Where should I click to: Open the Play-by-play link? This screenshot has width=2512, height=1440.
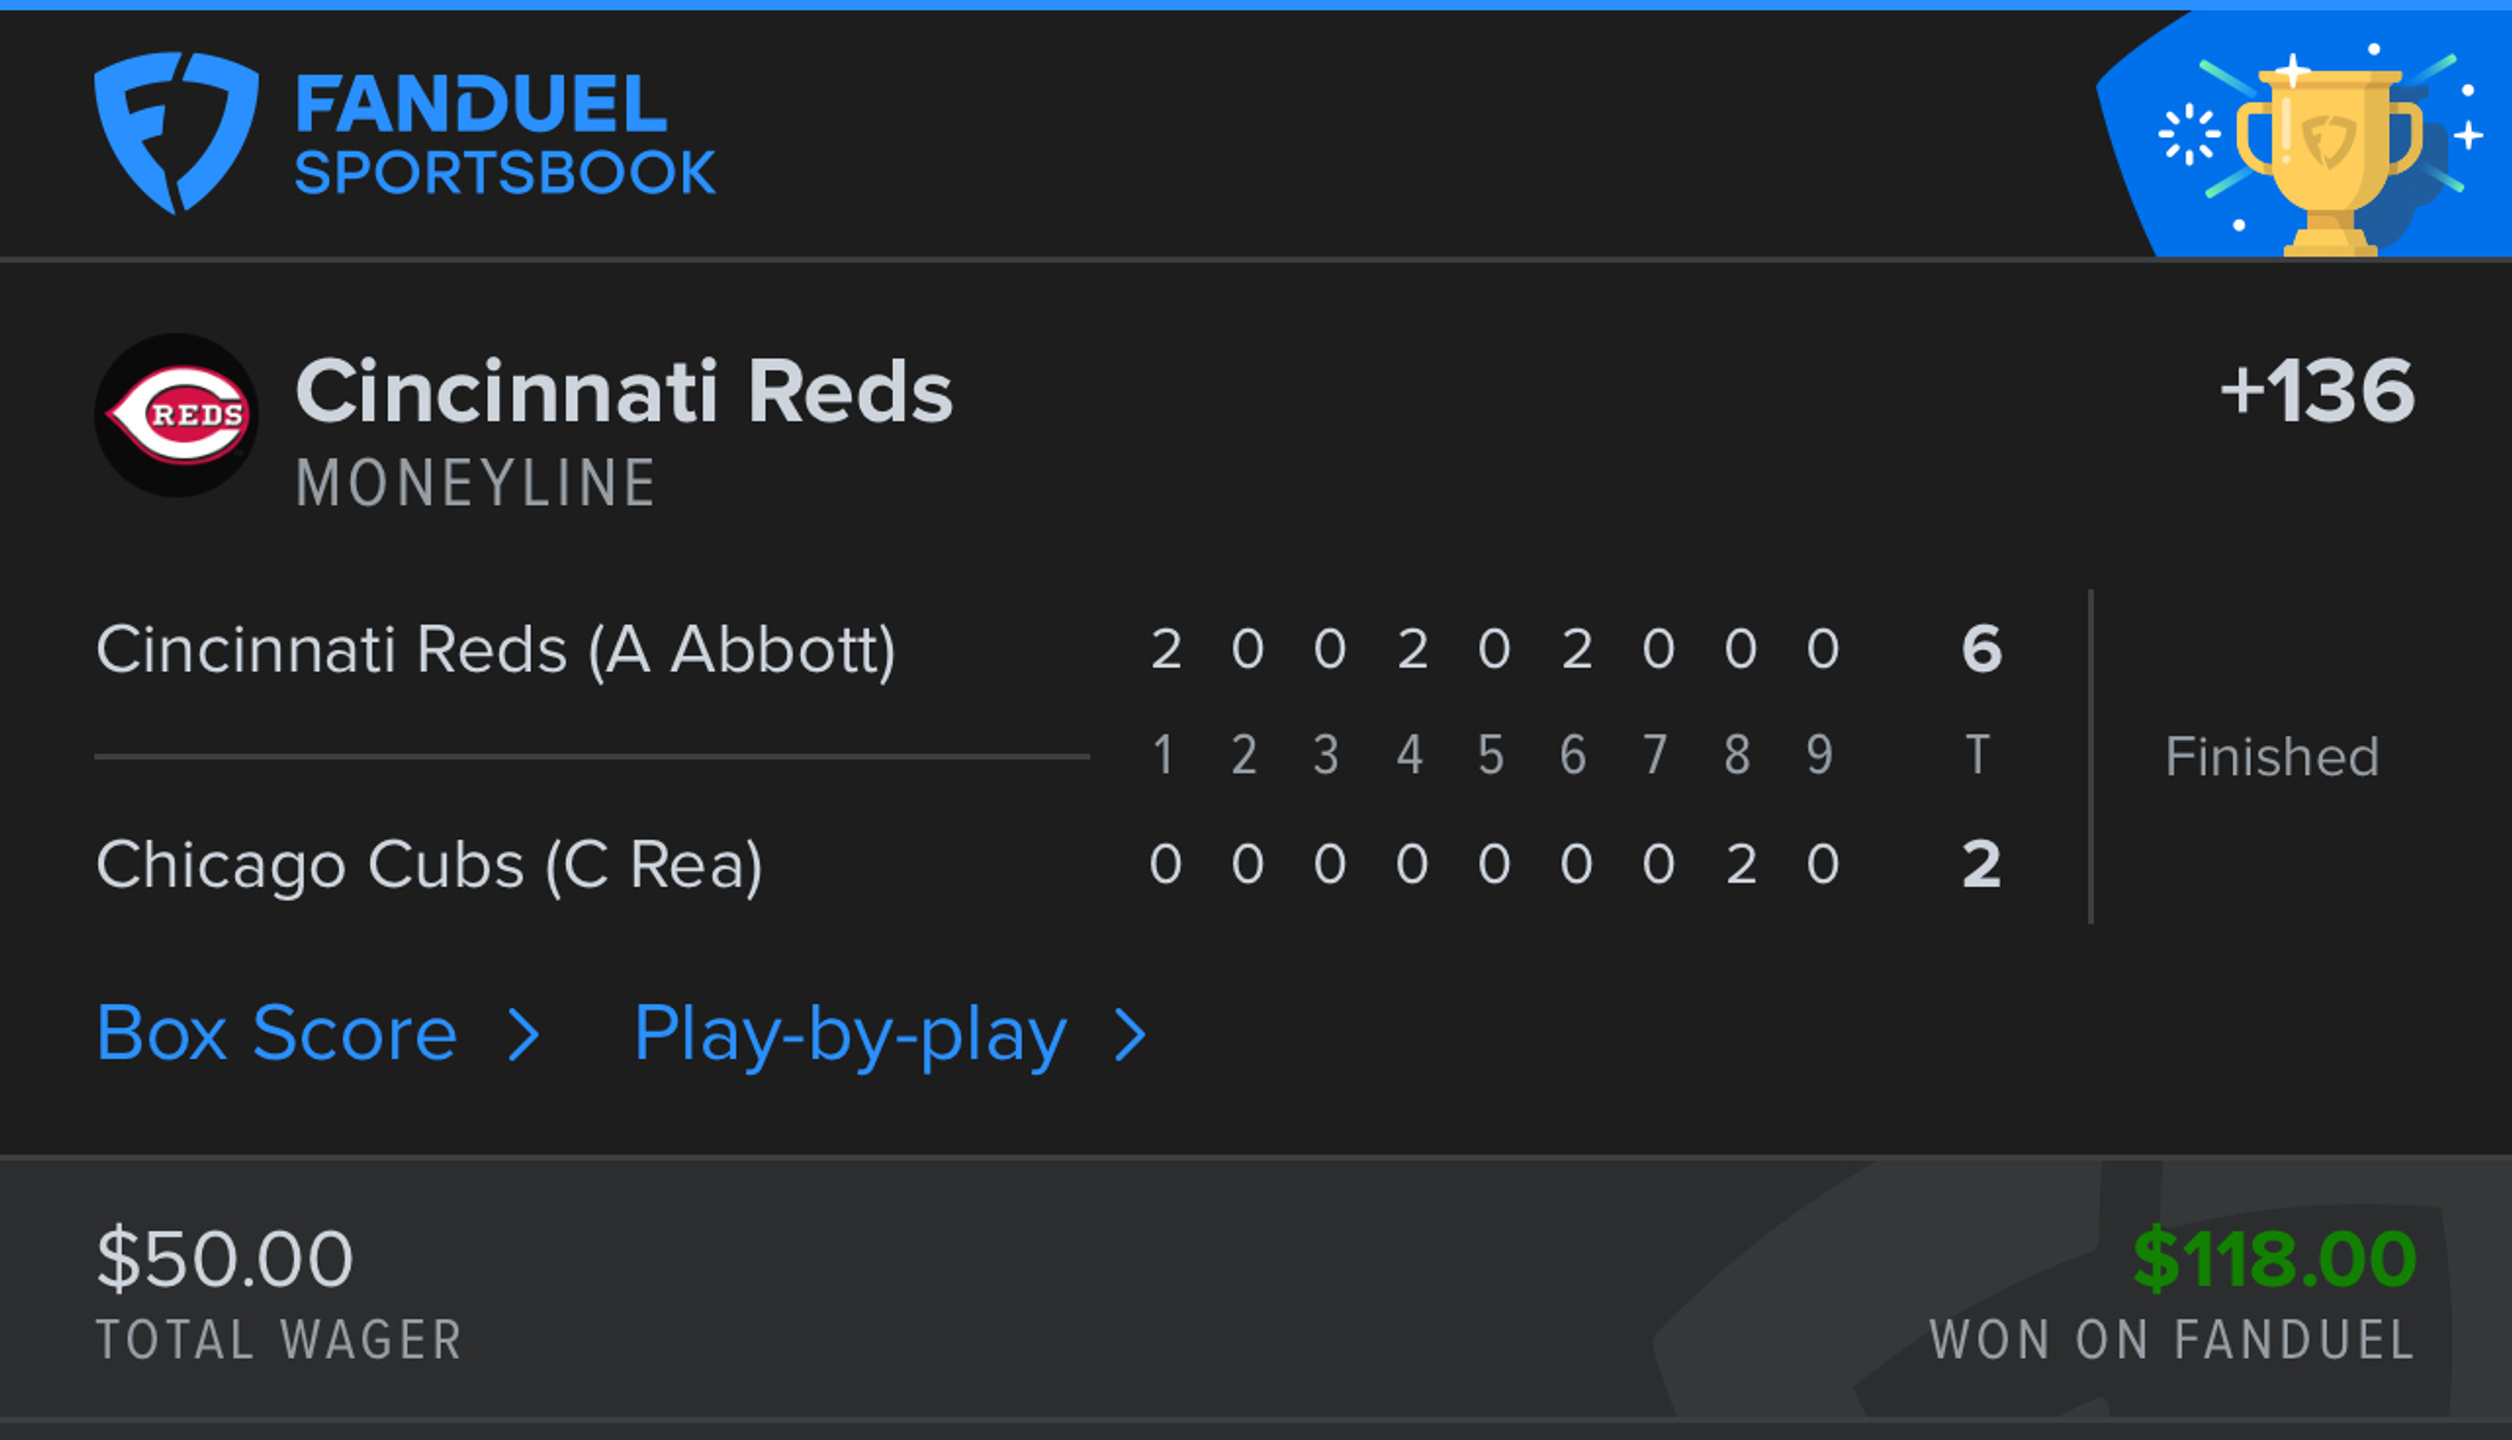851,1036
